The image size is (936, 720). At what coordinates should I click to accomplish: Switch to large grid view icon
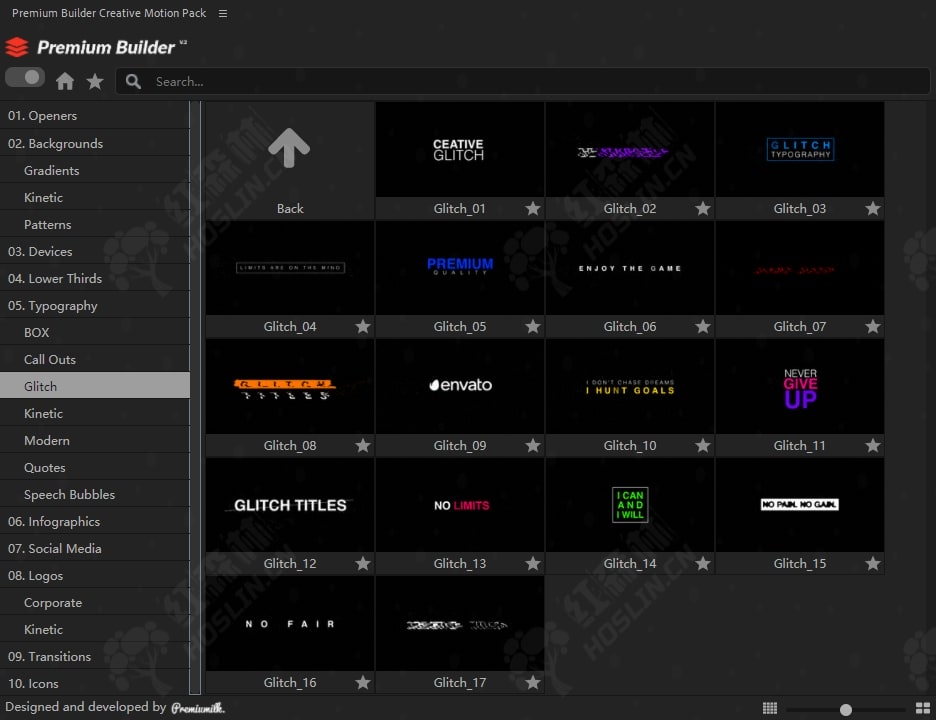(x=923, y=708)
